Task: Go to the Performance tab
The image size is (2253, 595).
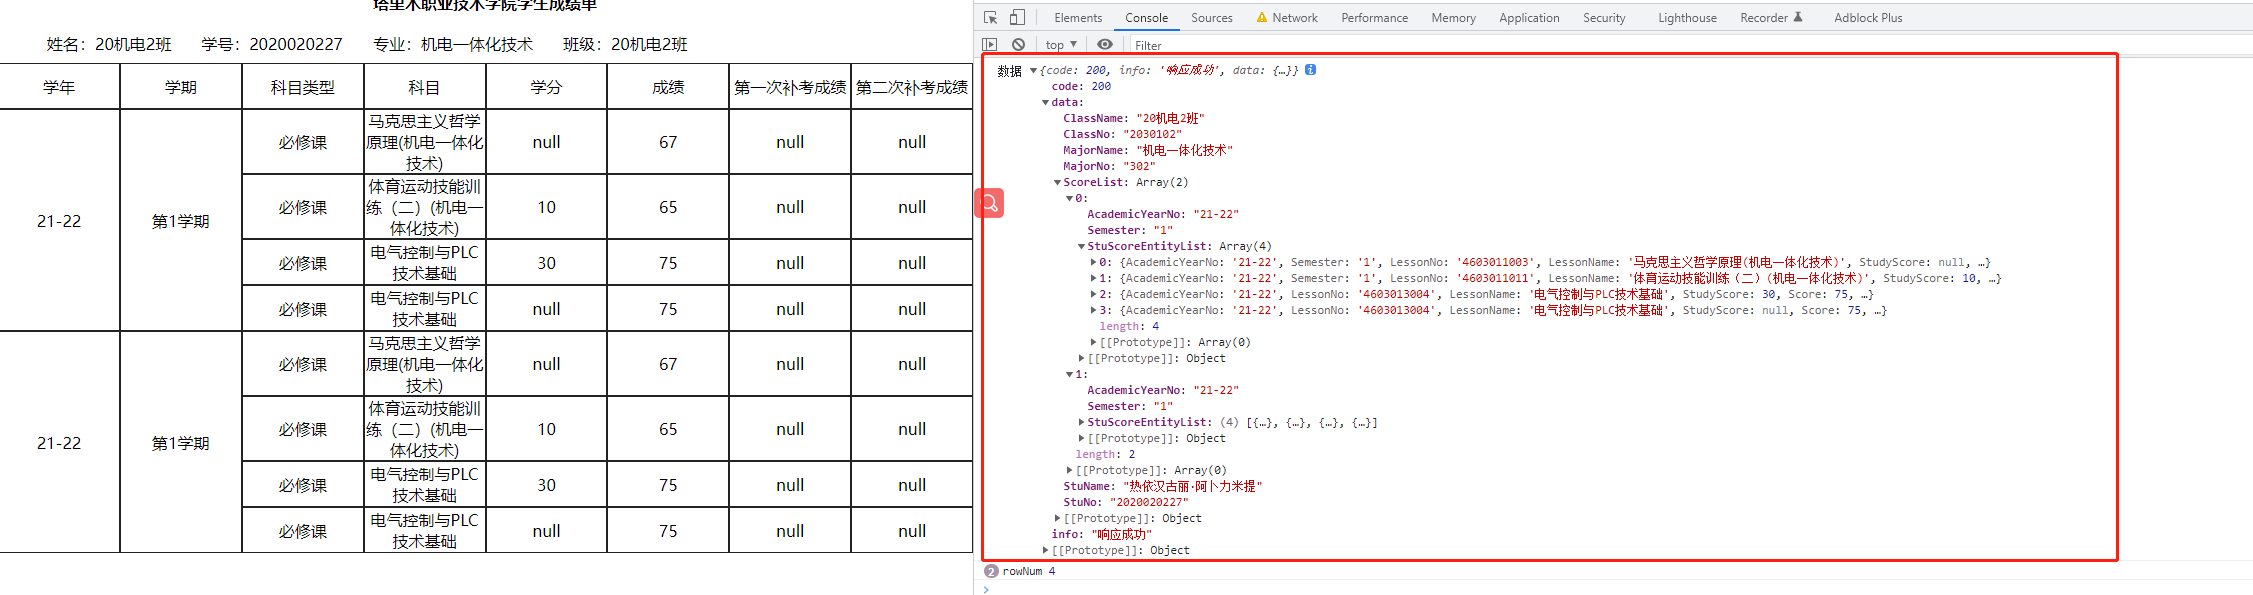Action: pyautogui.click(x=1374, y=18)
